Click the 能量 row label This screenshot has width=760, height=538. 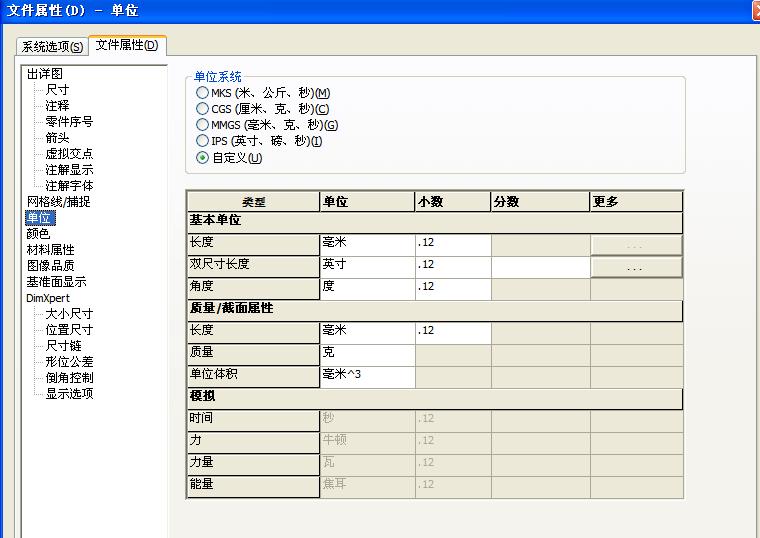[x=253, y=487]
